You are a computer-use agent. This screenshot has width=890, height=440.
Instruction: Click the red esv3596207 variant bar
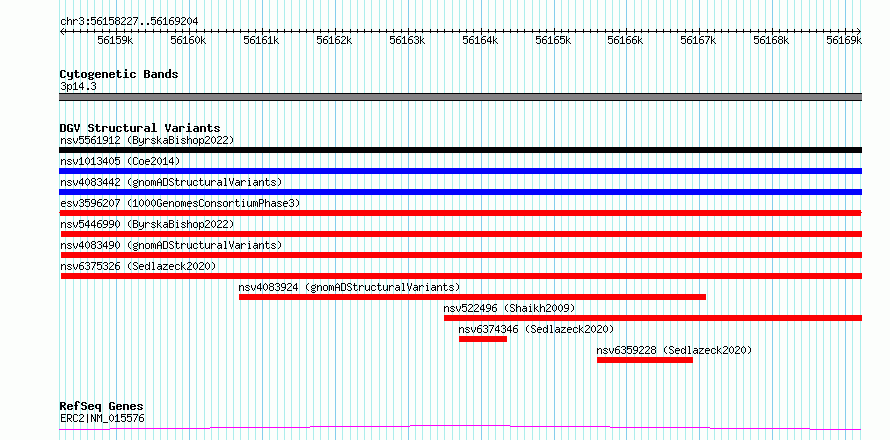[461, 213]
